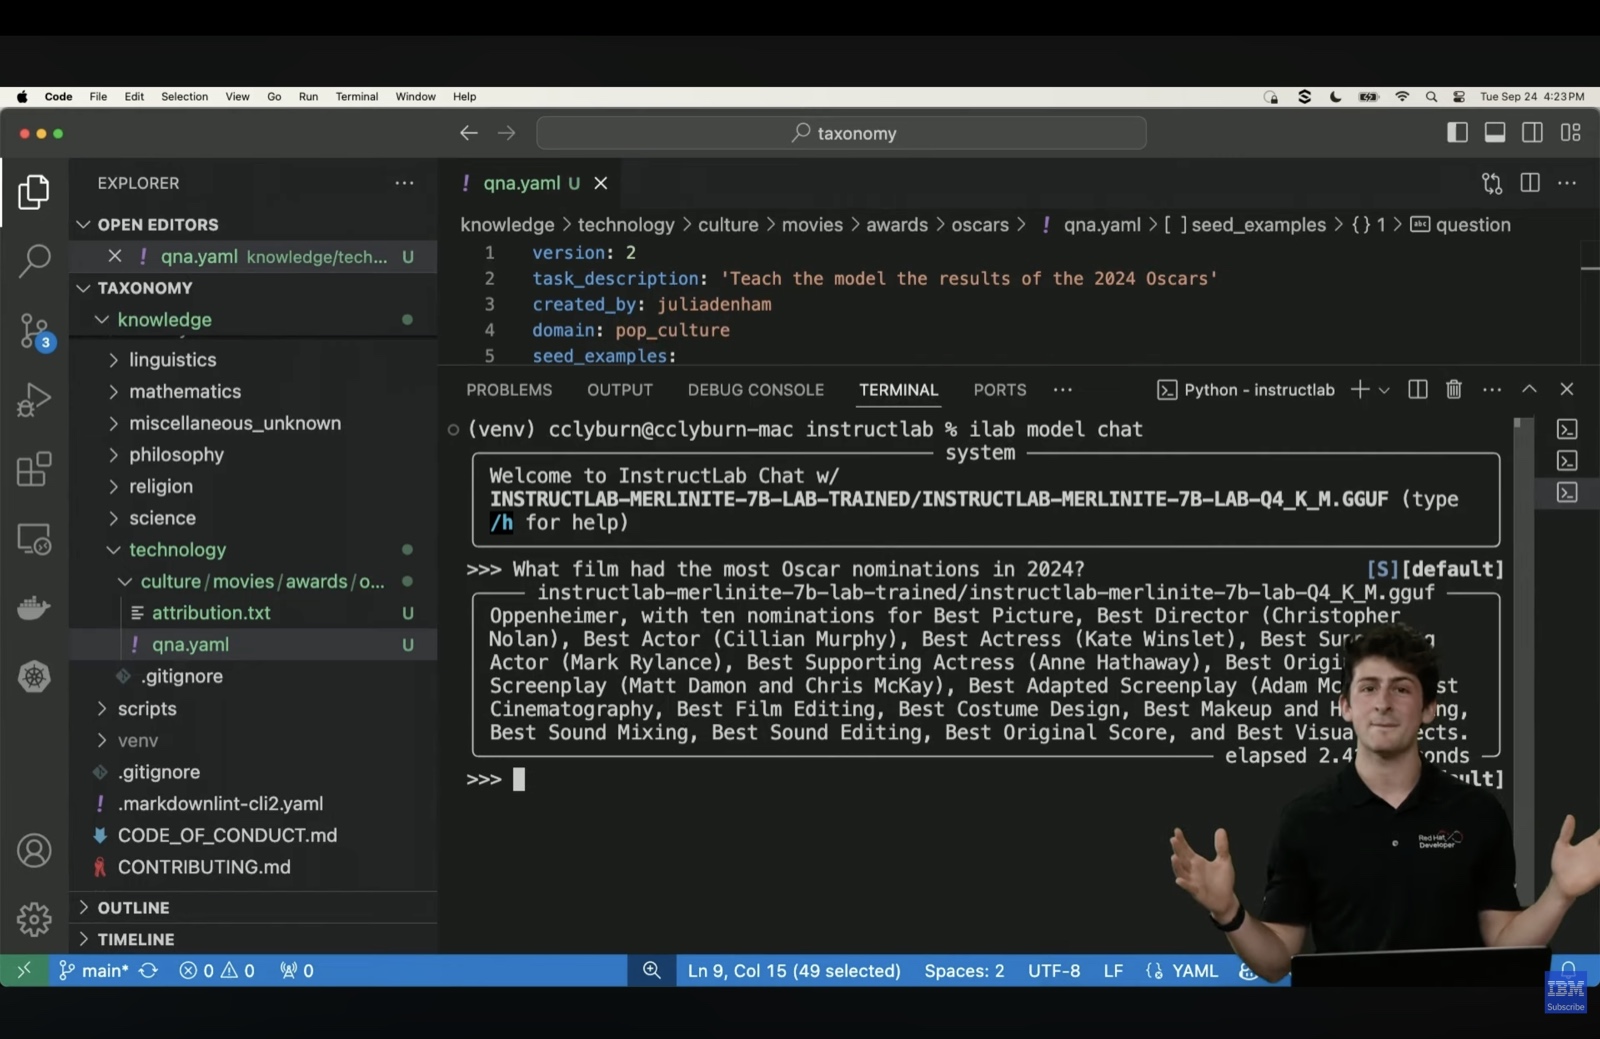The image size is (1600, 1039).
Task: Open the Search view in activity bar
Action: [34, 261]
